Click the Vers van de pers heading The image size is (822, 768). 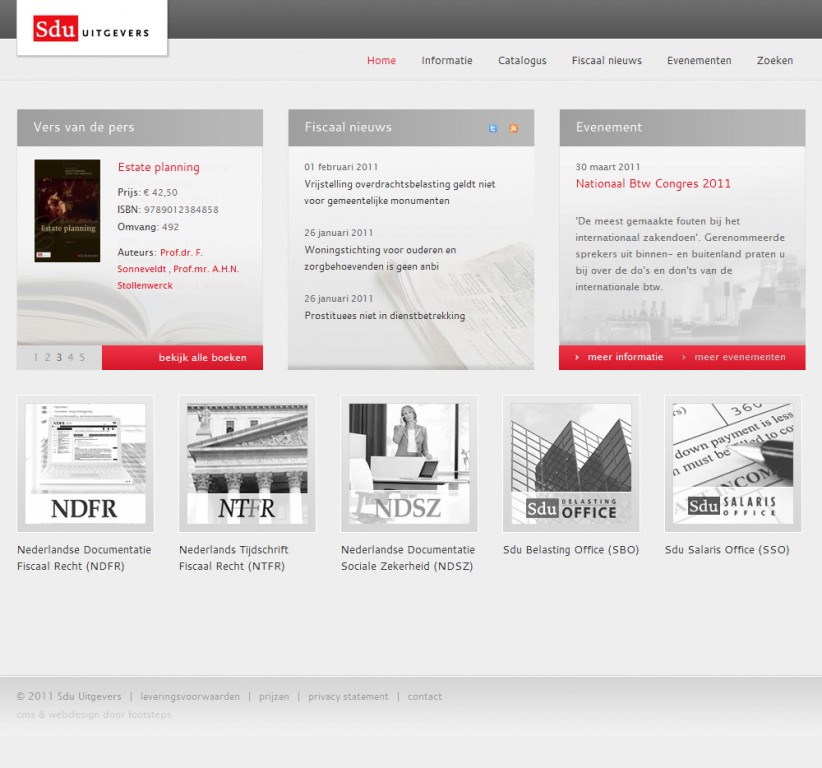pos(84,127)
